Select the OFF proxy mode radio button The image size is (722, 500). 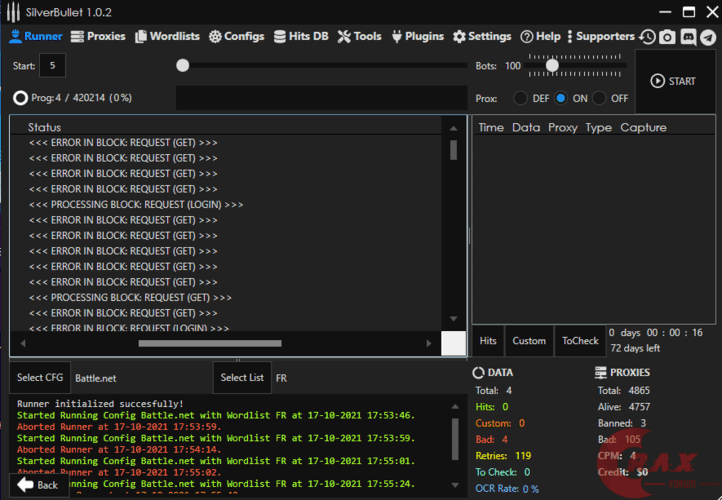click(600, 98)
